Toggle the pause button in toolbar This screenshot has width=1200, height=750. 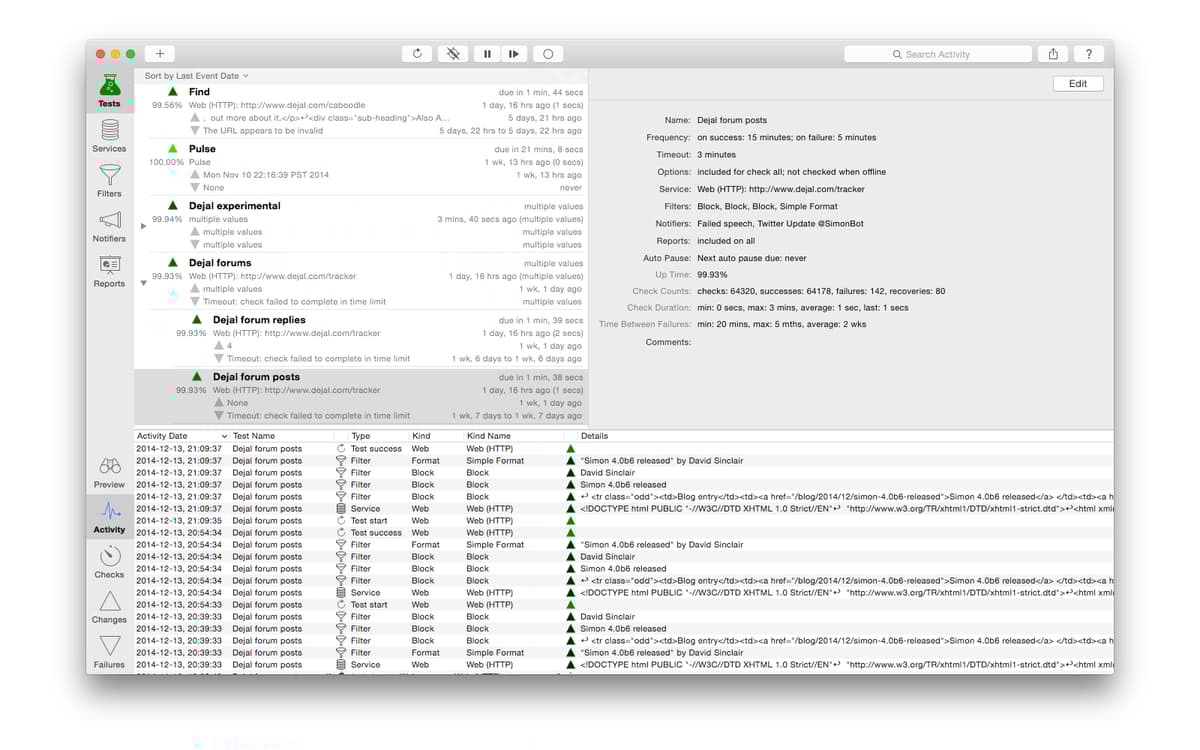pos(487,54)
